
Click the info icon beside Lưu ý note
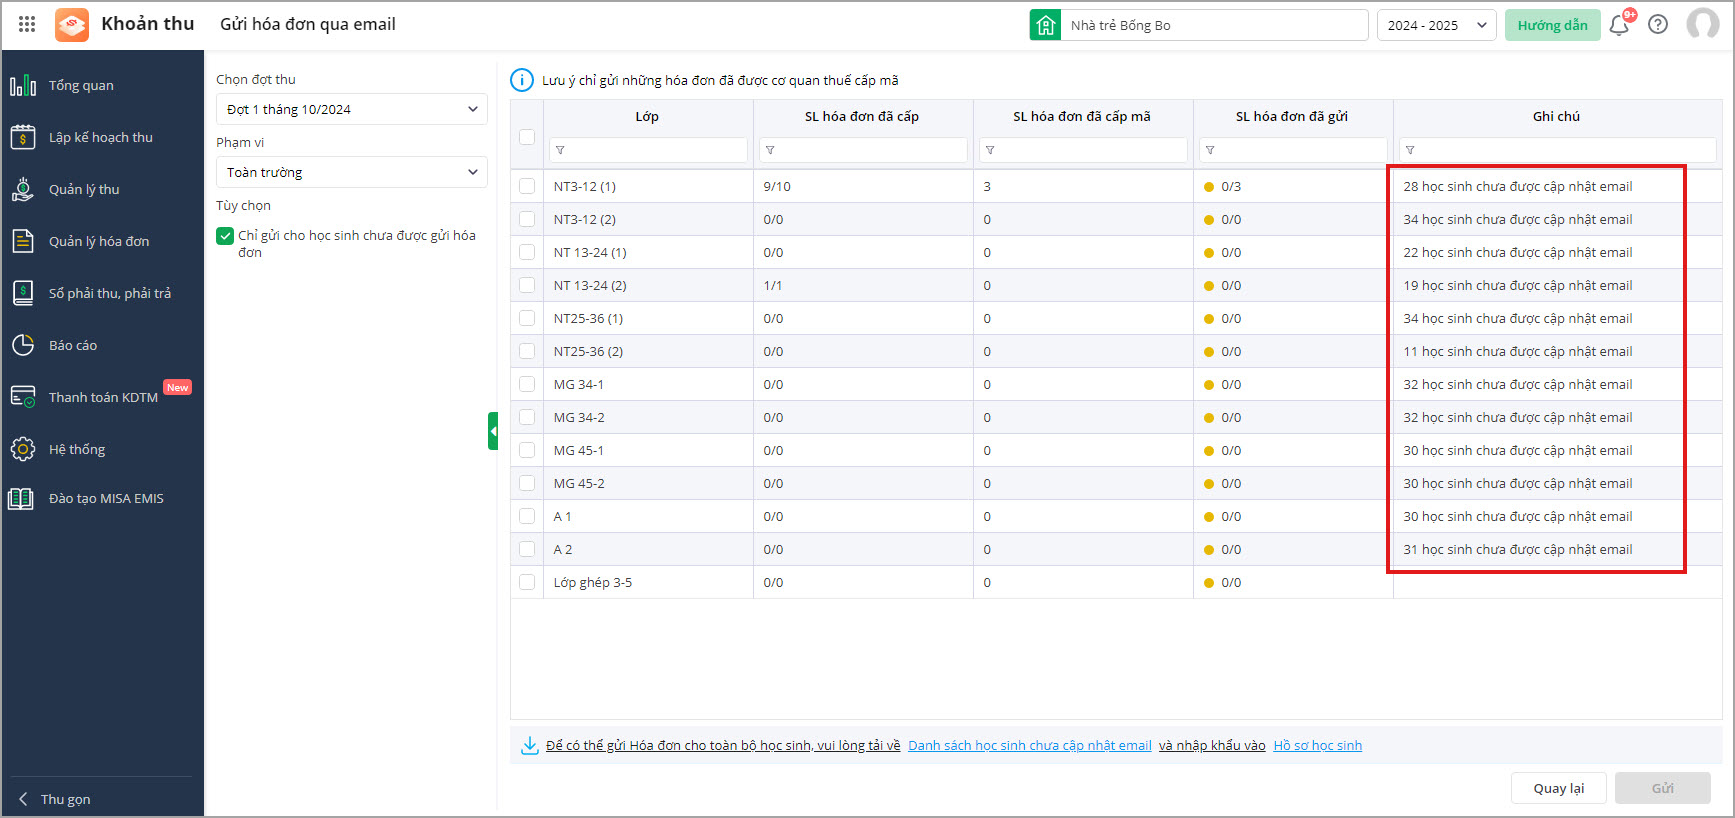tap(522, 80)
